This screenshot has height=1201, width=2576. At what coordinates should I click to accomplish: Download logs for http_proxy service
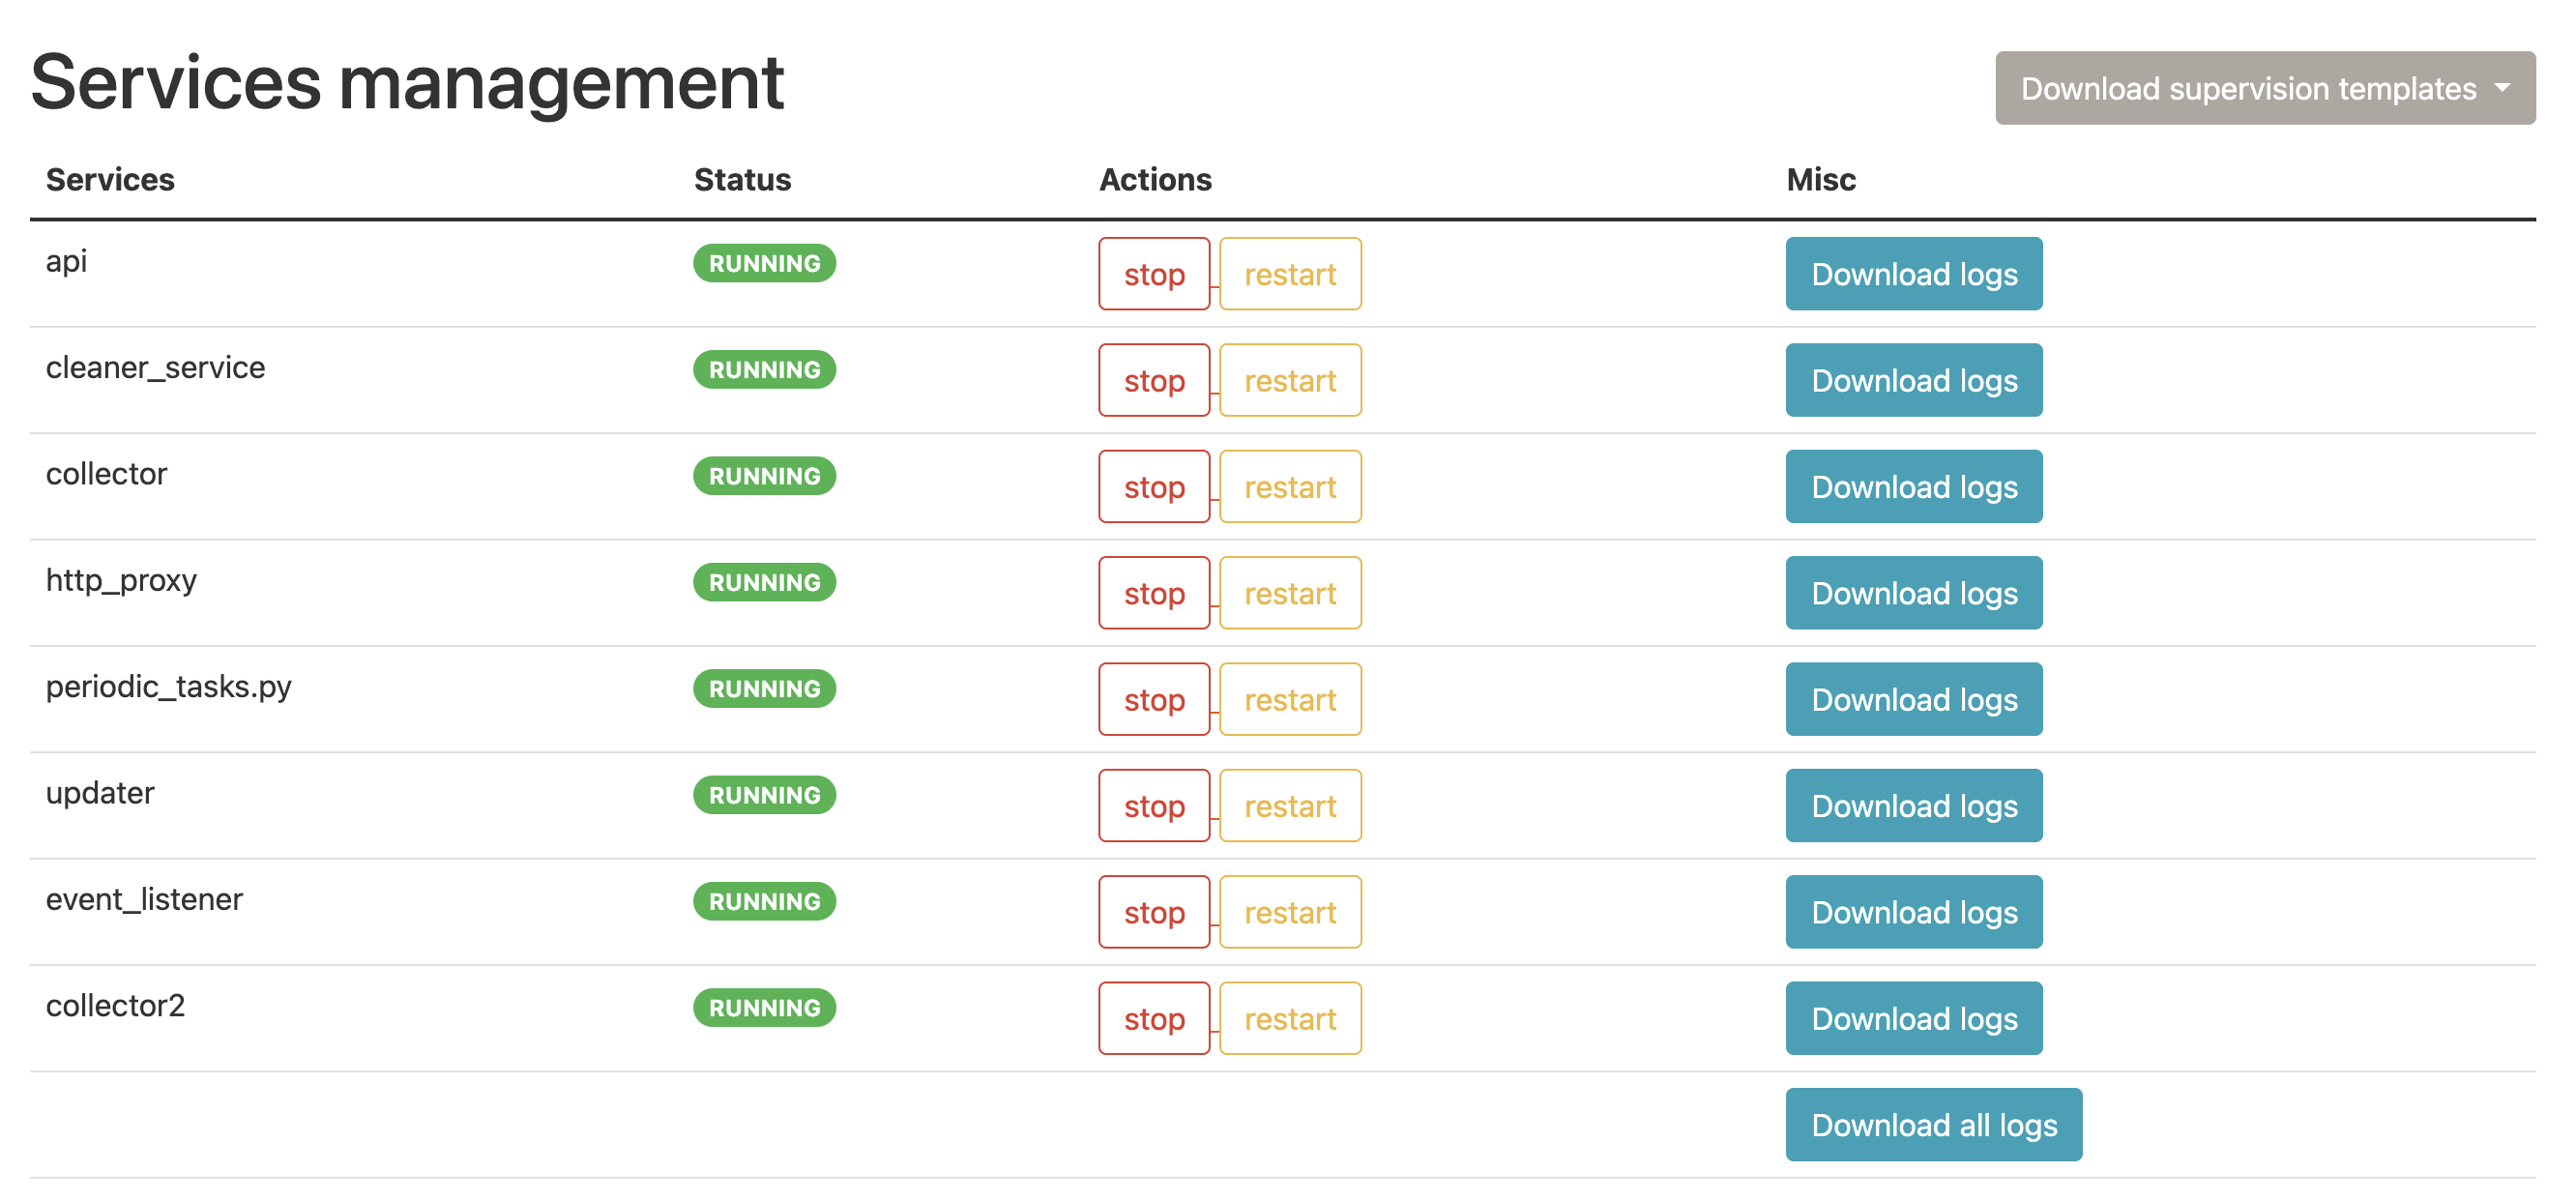click(x=1913, y=593)
